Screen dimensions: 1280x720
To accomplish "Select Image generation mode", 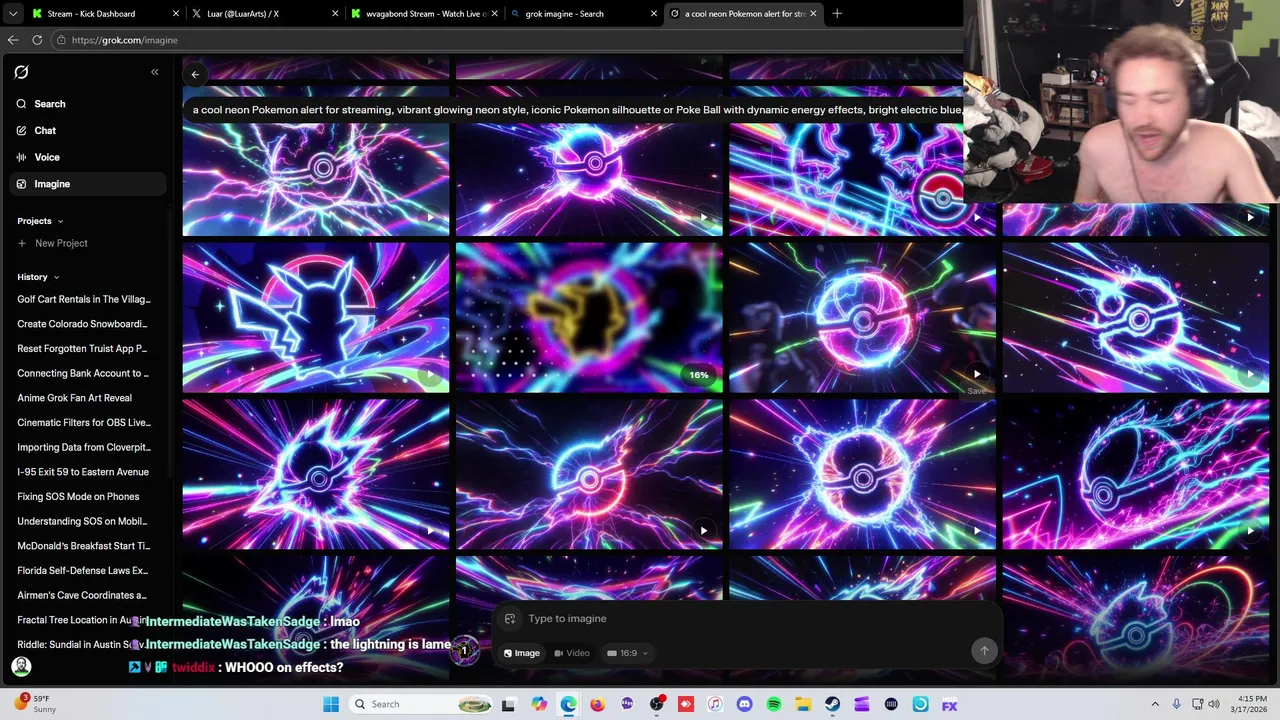I will pos(521,653).
